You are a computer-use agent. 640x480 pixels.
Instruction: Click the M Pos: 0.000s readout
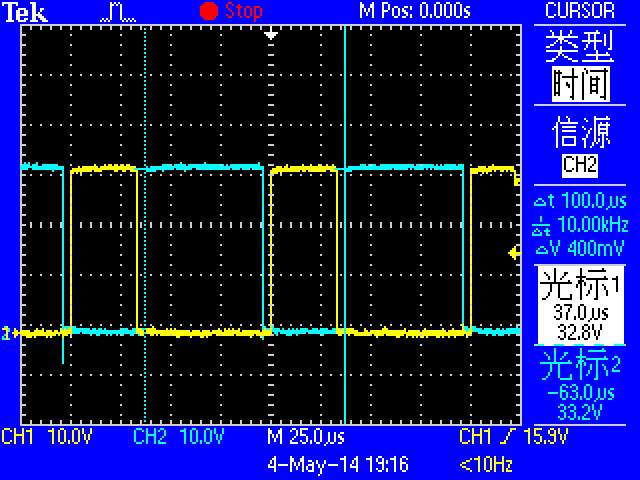pyautogui.click(x=414, y=11)
